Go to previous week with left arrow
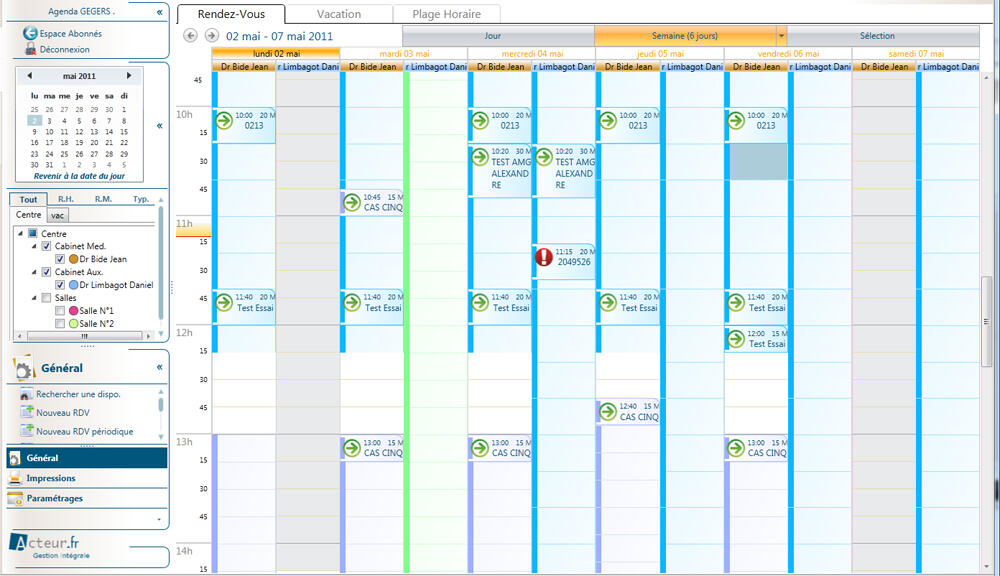Image resolution: width=1000 pixels, height=576 pixels. point(191,35)
